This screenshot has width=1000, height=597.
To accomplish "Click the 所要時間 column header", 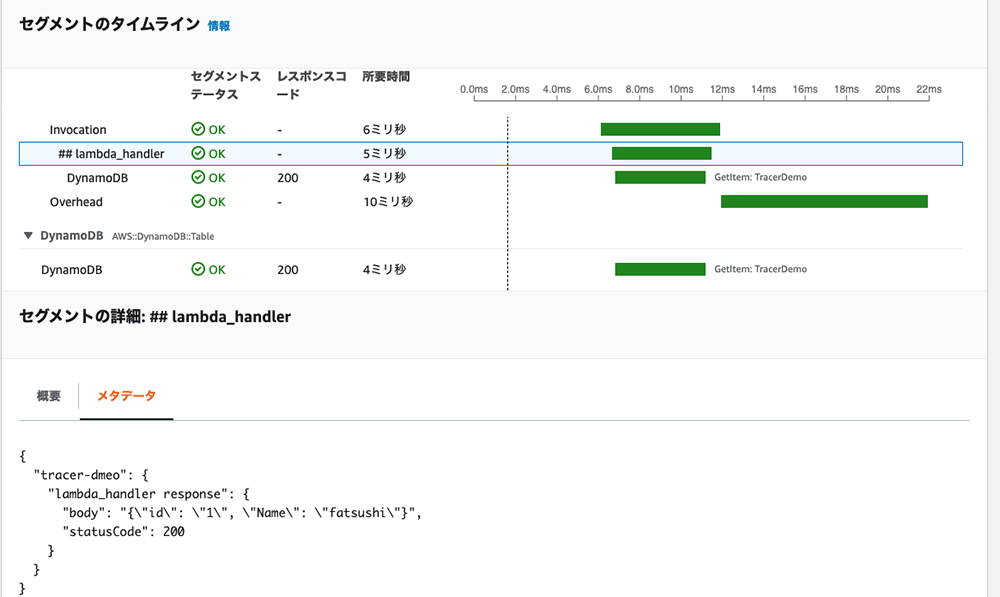I will pos(386,77).
